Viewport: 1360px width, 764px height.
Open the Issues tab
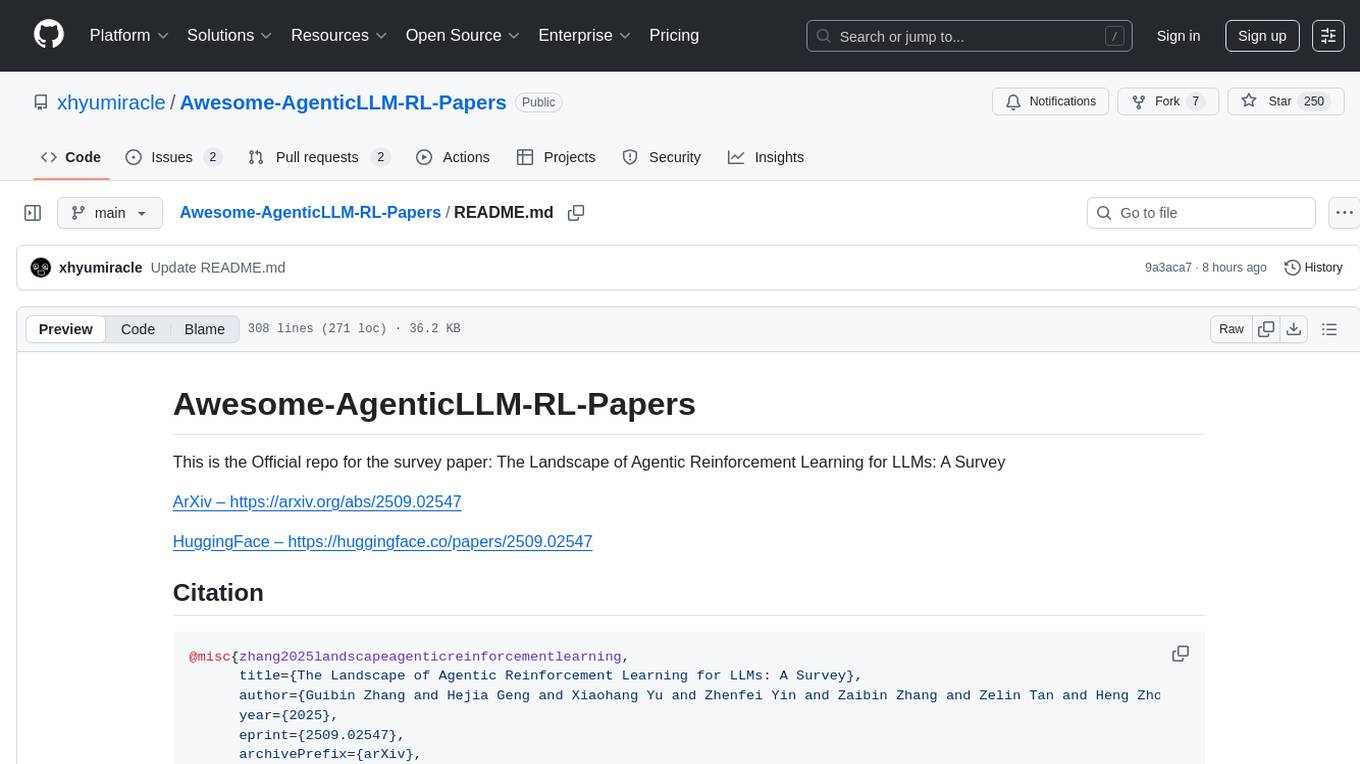[x=173, y=157]
